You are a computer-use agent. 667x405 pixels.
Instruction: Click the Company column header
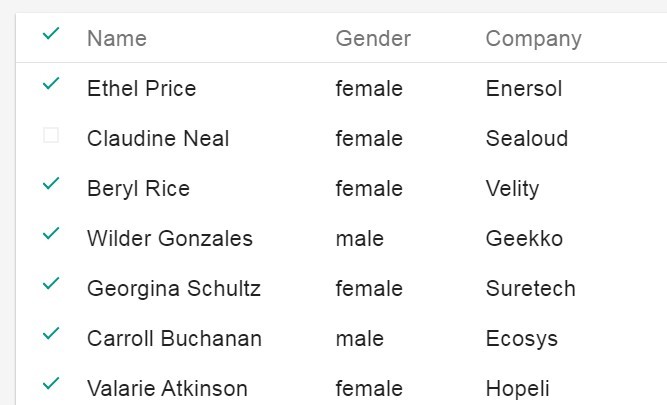pyautogui.click(x=533, y=39)
